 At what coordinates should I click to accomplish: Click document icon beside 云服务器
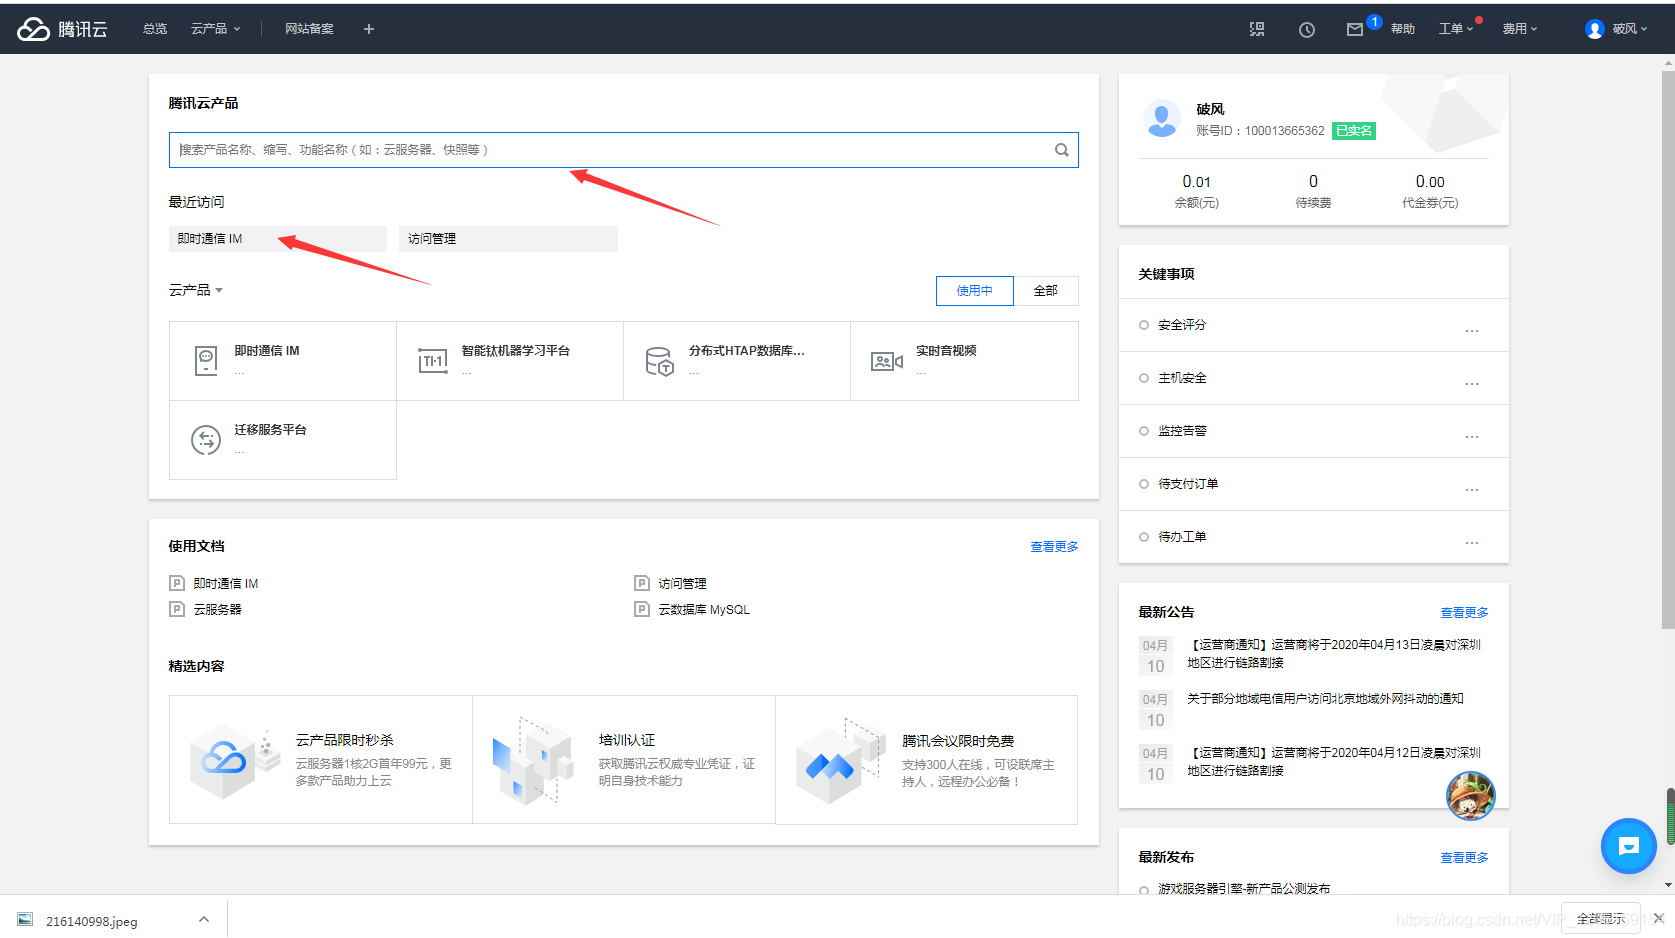tap(177, 609)
